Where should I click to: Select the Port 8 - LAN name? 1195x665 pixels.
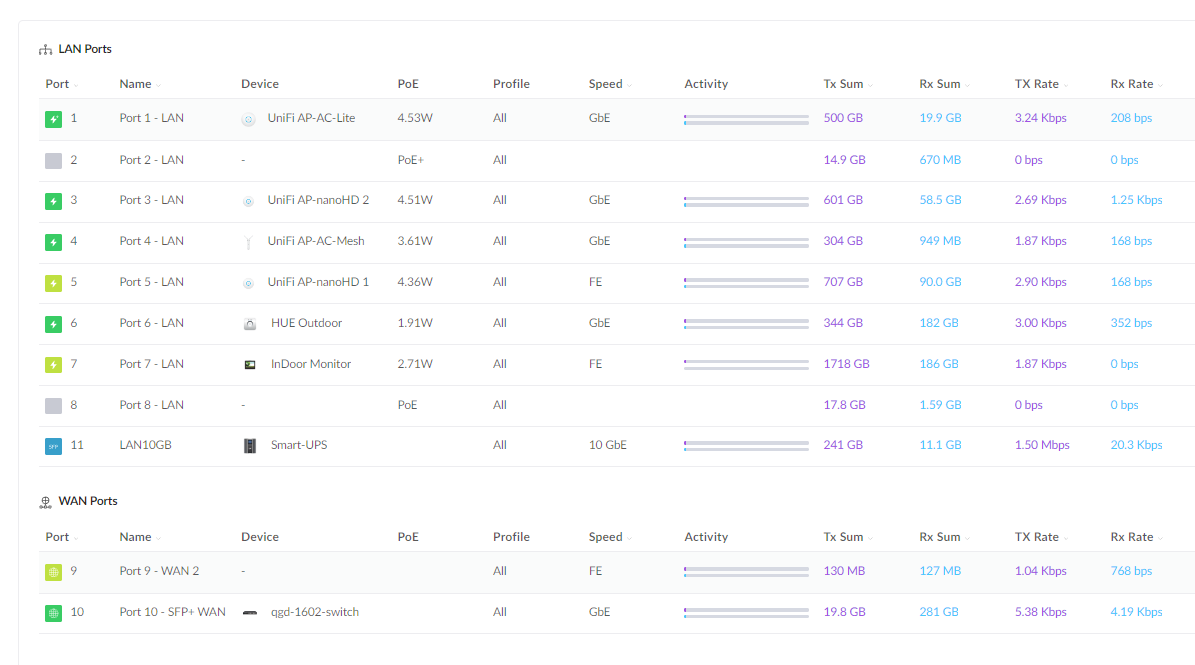tap(152, 405)
